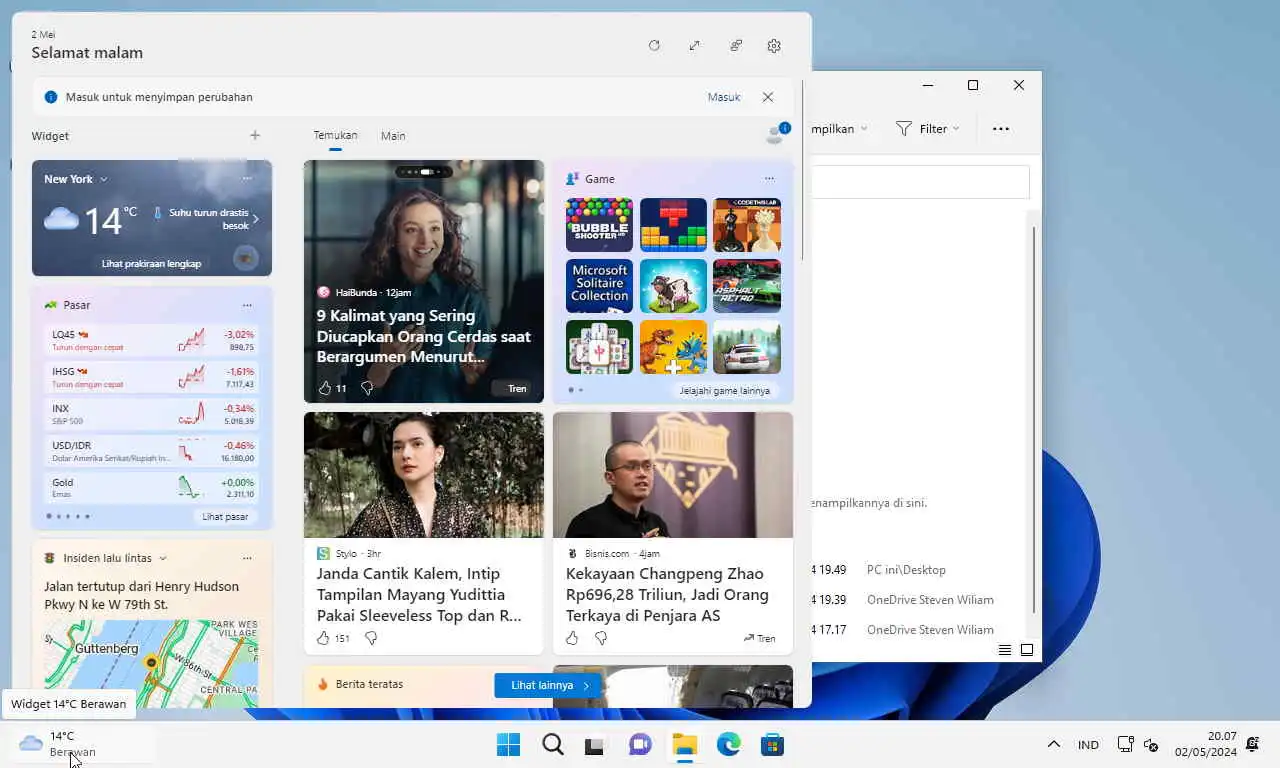Click the Masuk sign-in link

click(x=724, y=97)
